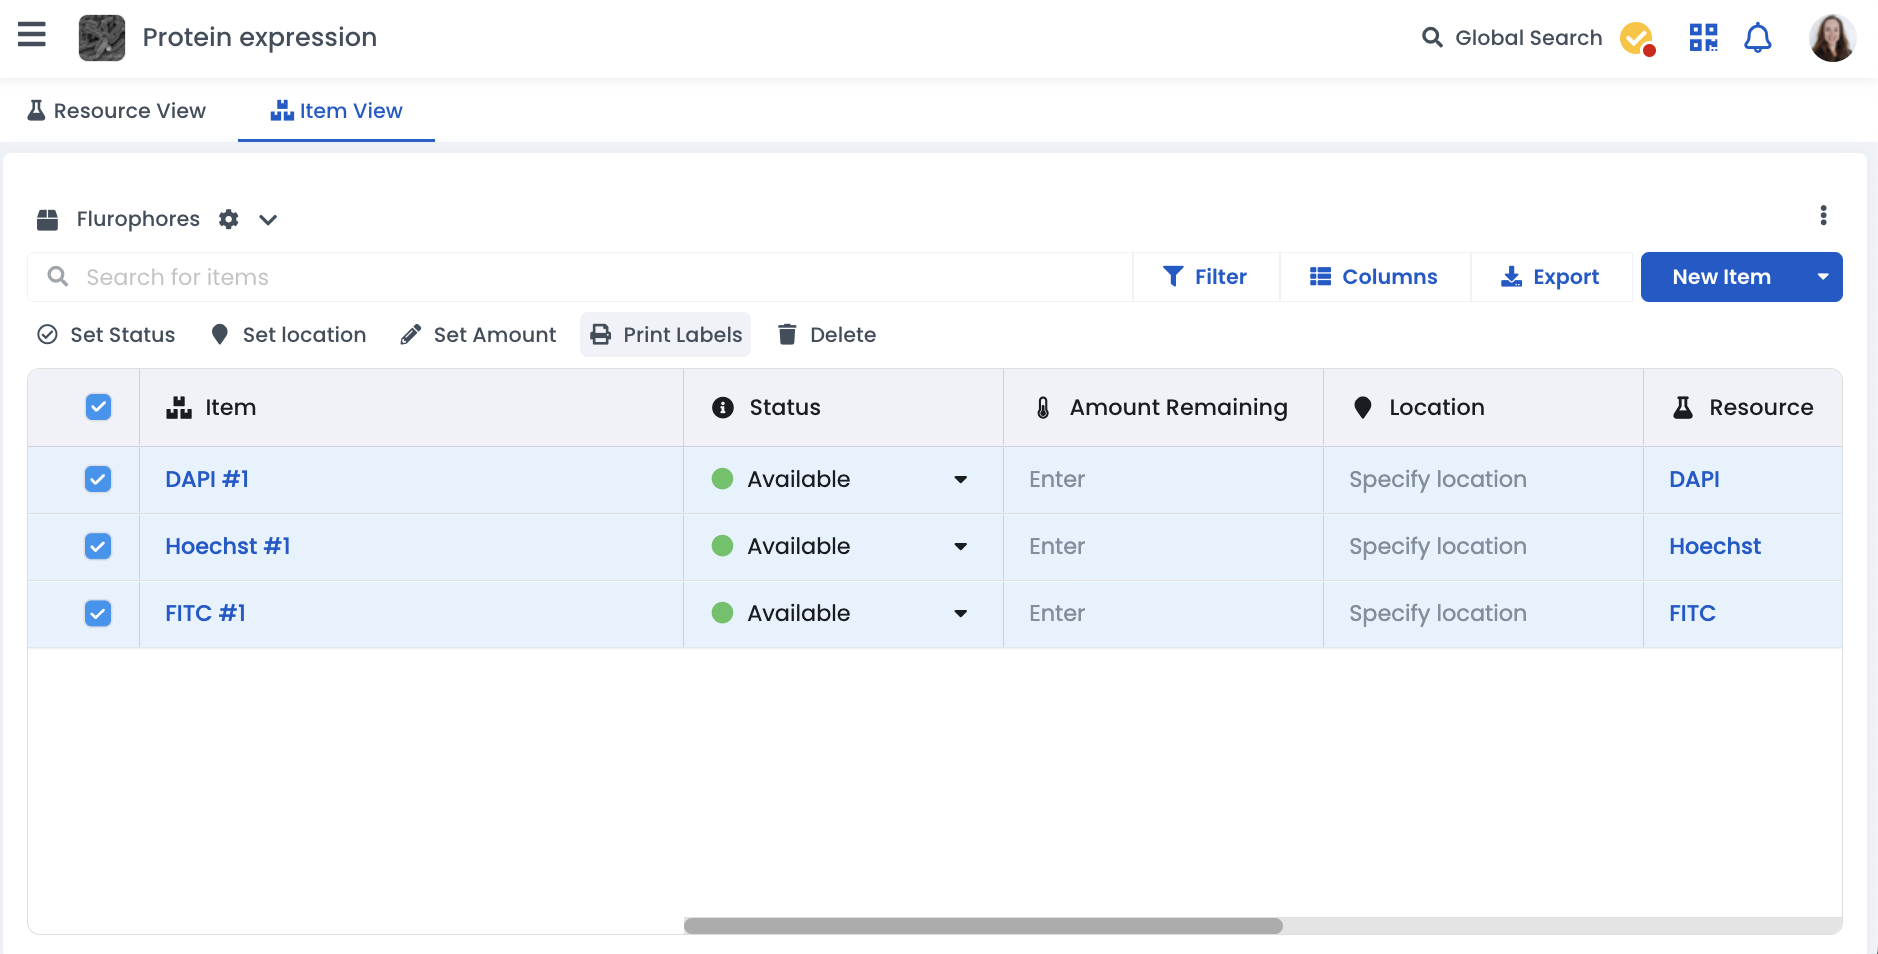Screen dimensions: 1878x954
Task: Deselect the FITC #1 row checkbox
Action: [x=98, y=613]
